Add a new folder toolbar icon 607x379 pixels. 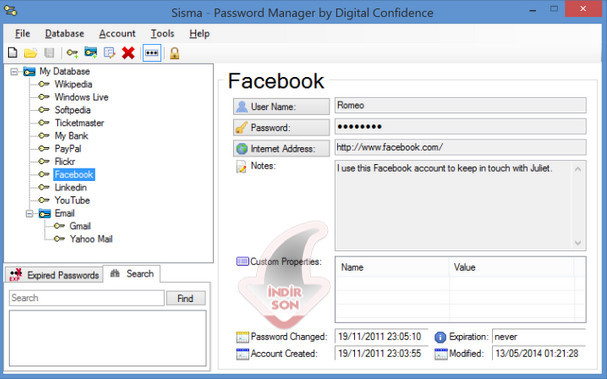[91, 52]
